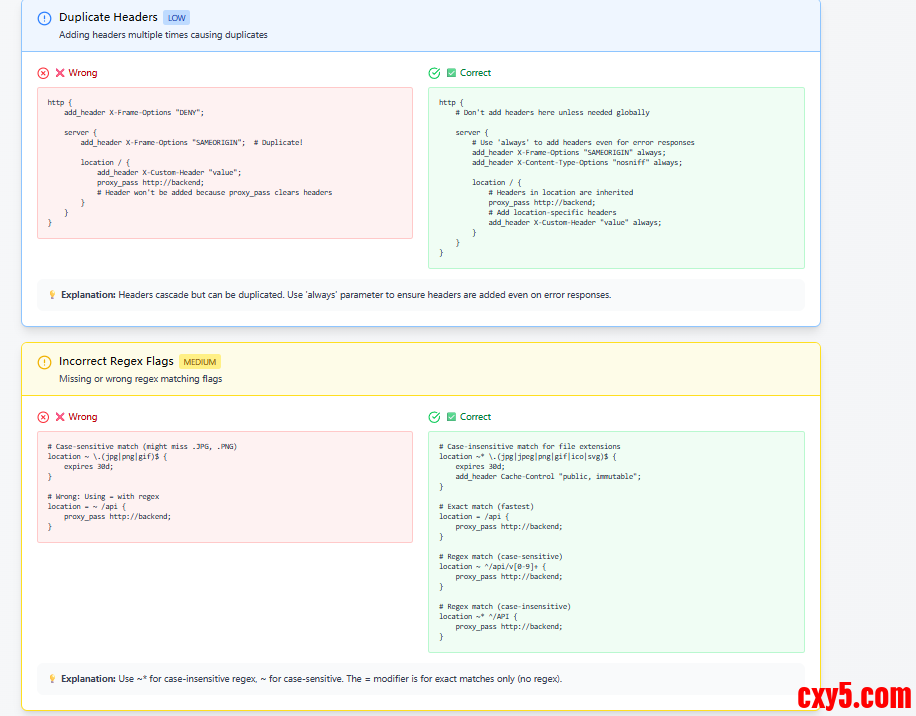This screenshot has height=716, width=916.
Task: Click the green code block with Cache-Control header
Action: coord(616,542)
